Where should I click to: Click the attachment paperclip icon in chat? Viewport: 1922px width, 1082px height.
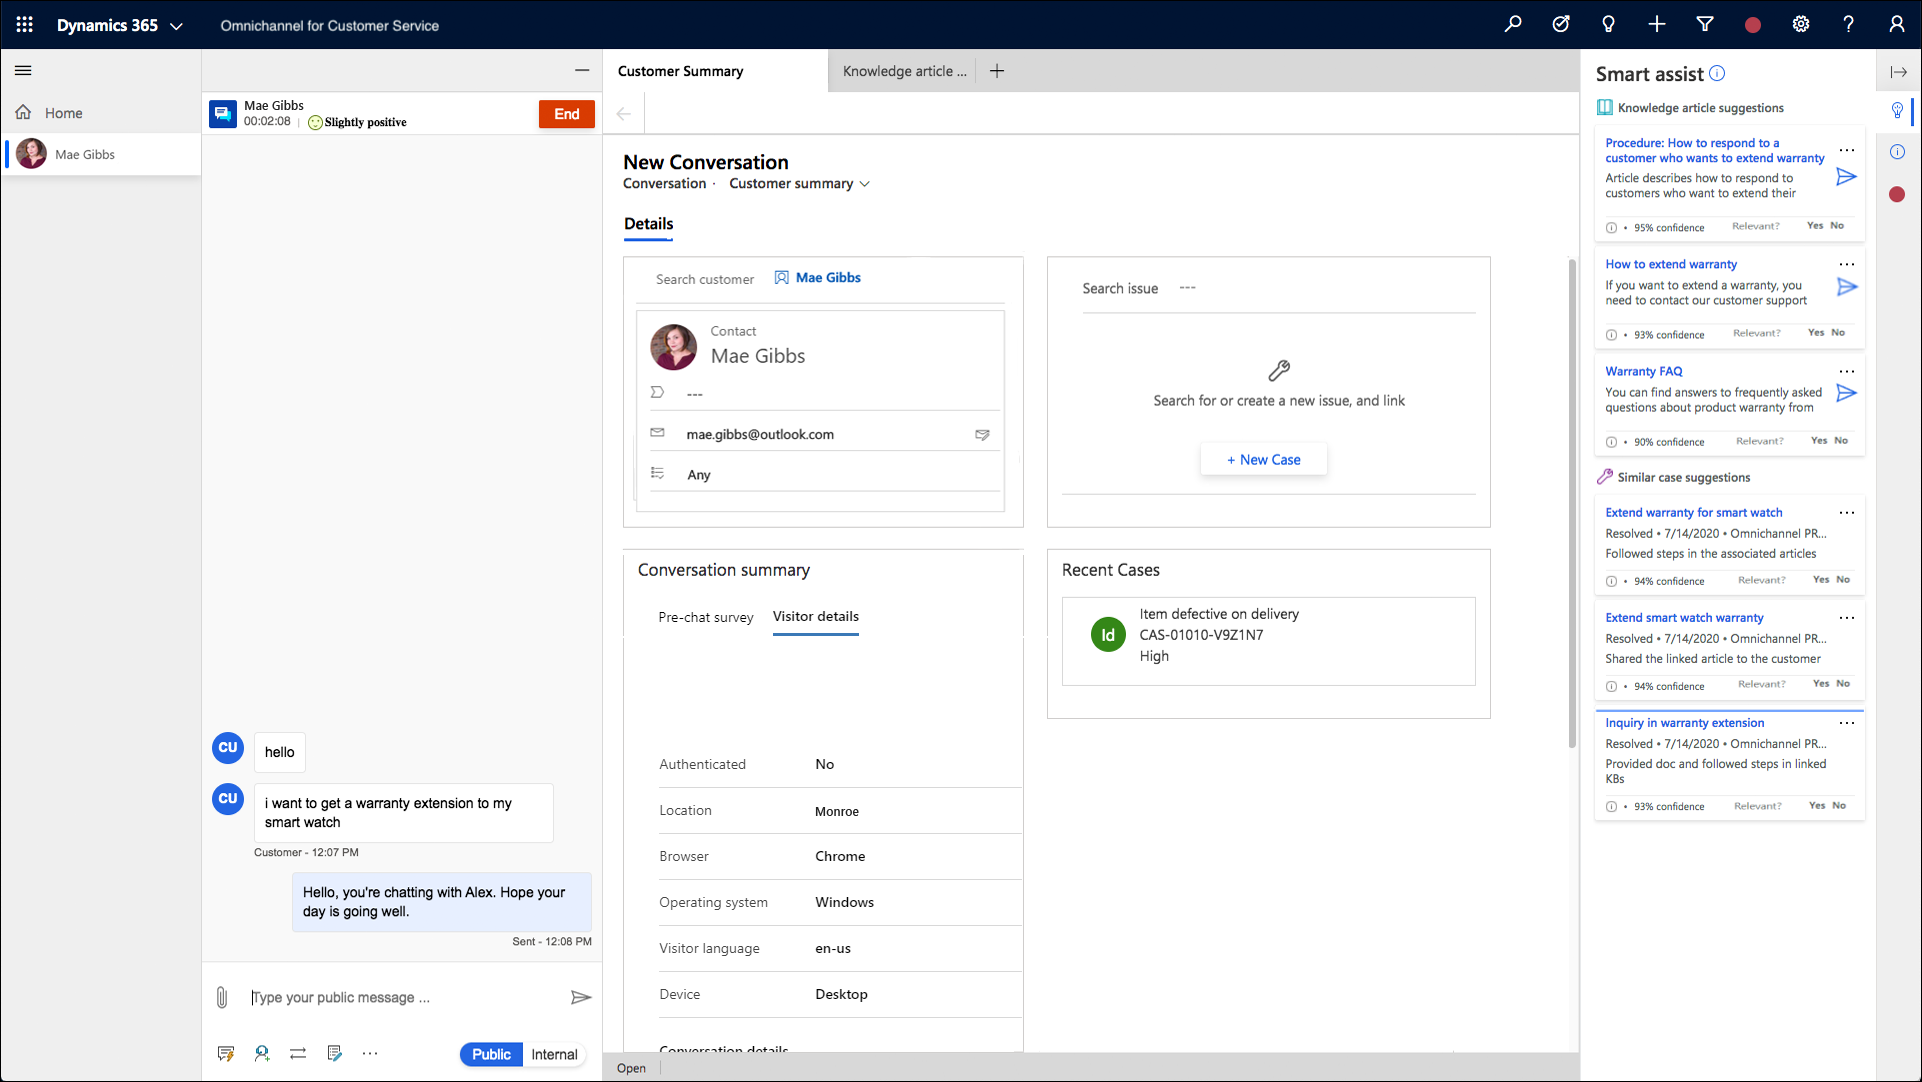tap(223, 996)
